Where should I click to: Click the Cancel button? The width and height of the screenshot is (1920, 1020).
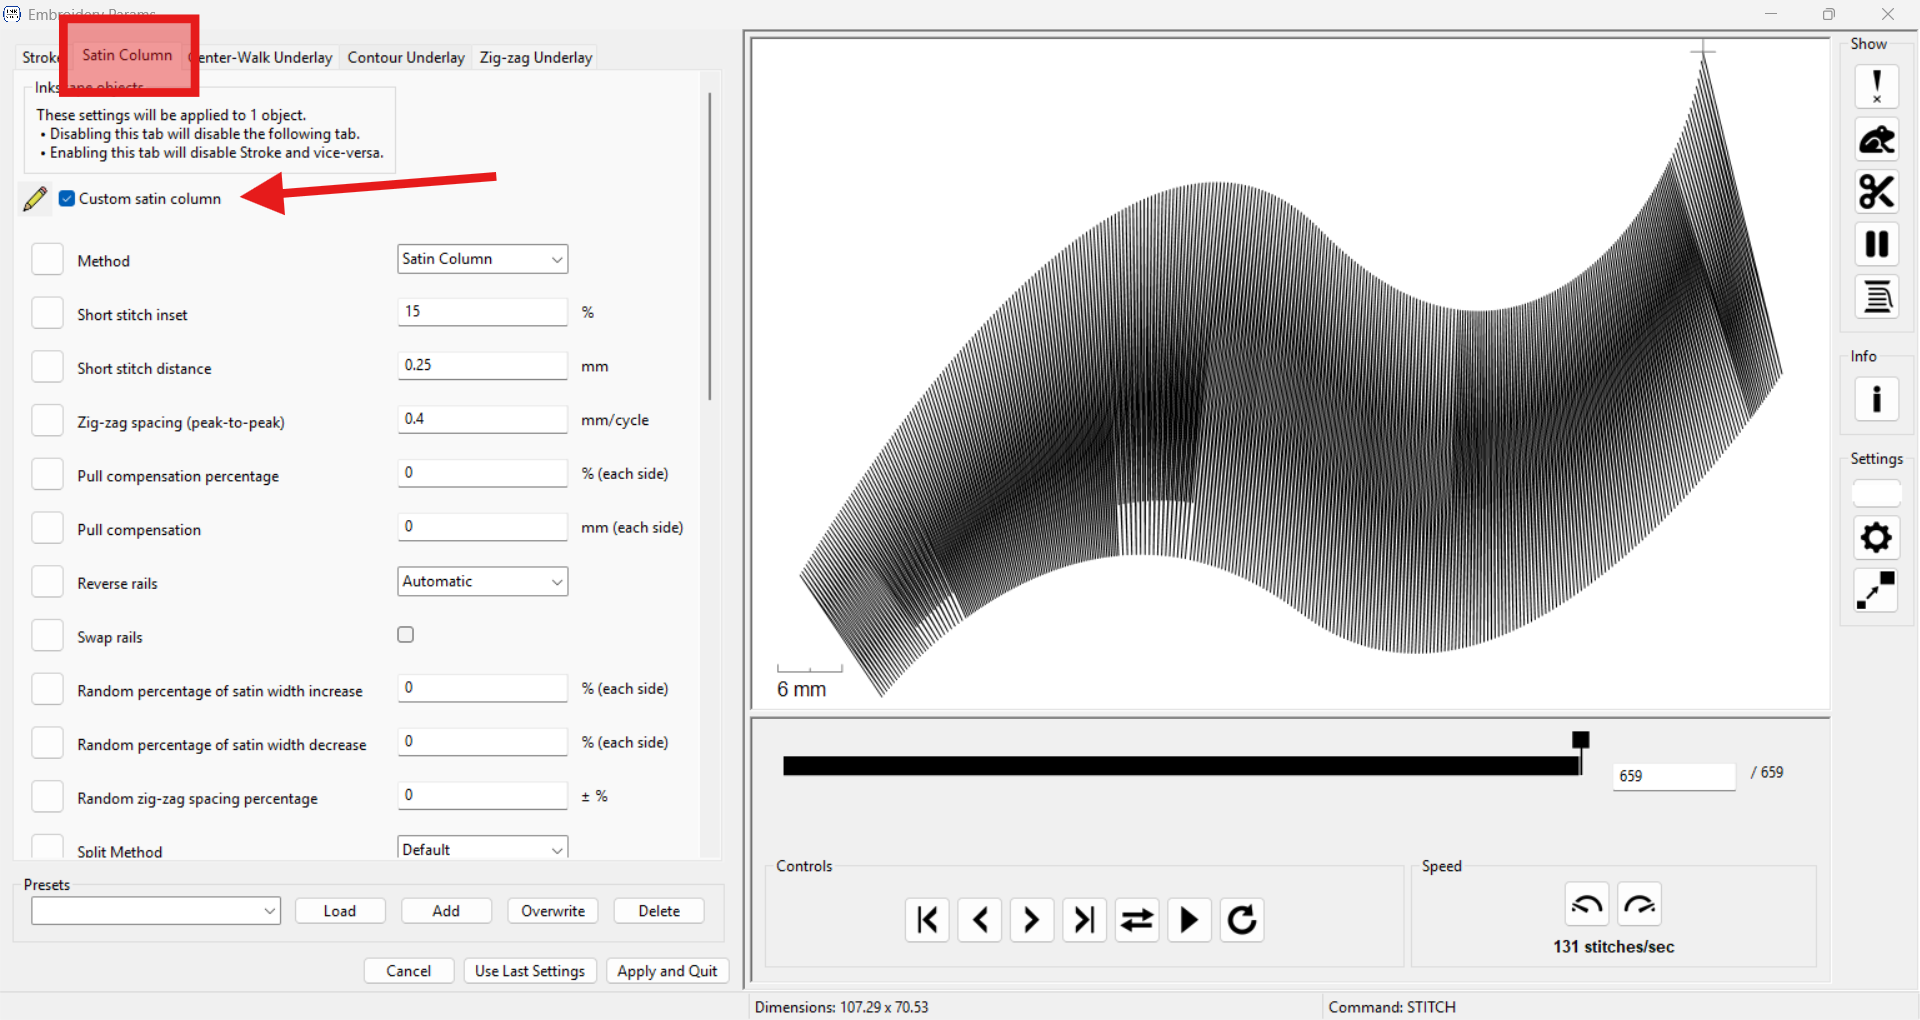coord(409,971)
